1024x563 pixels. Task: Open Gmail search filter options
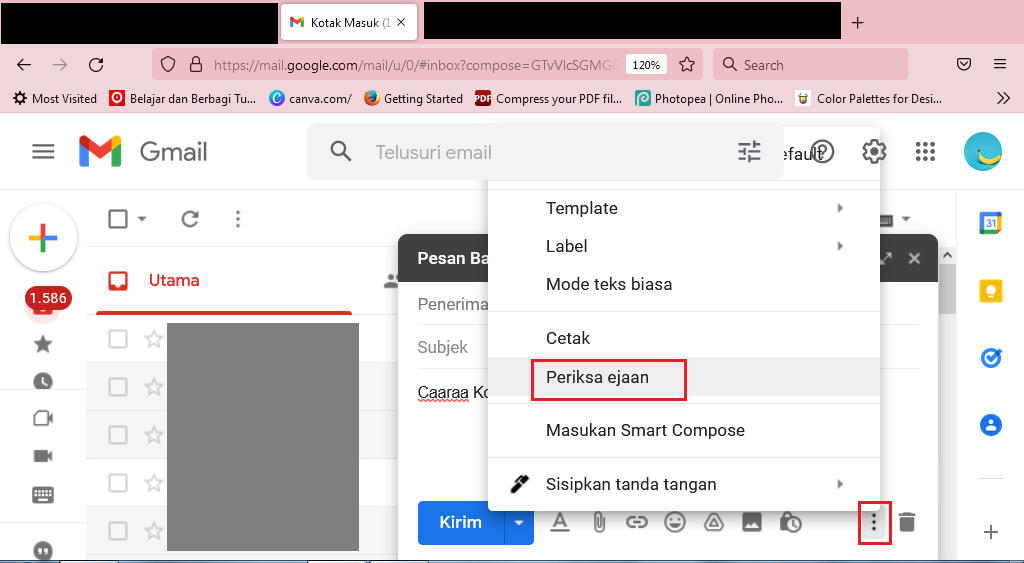749,152
